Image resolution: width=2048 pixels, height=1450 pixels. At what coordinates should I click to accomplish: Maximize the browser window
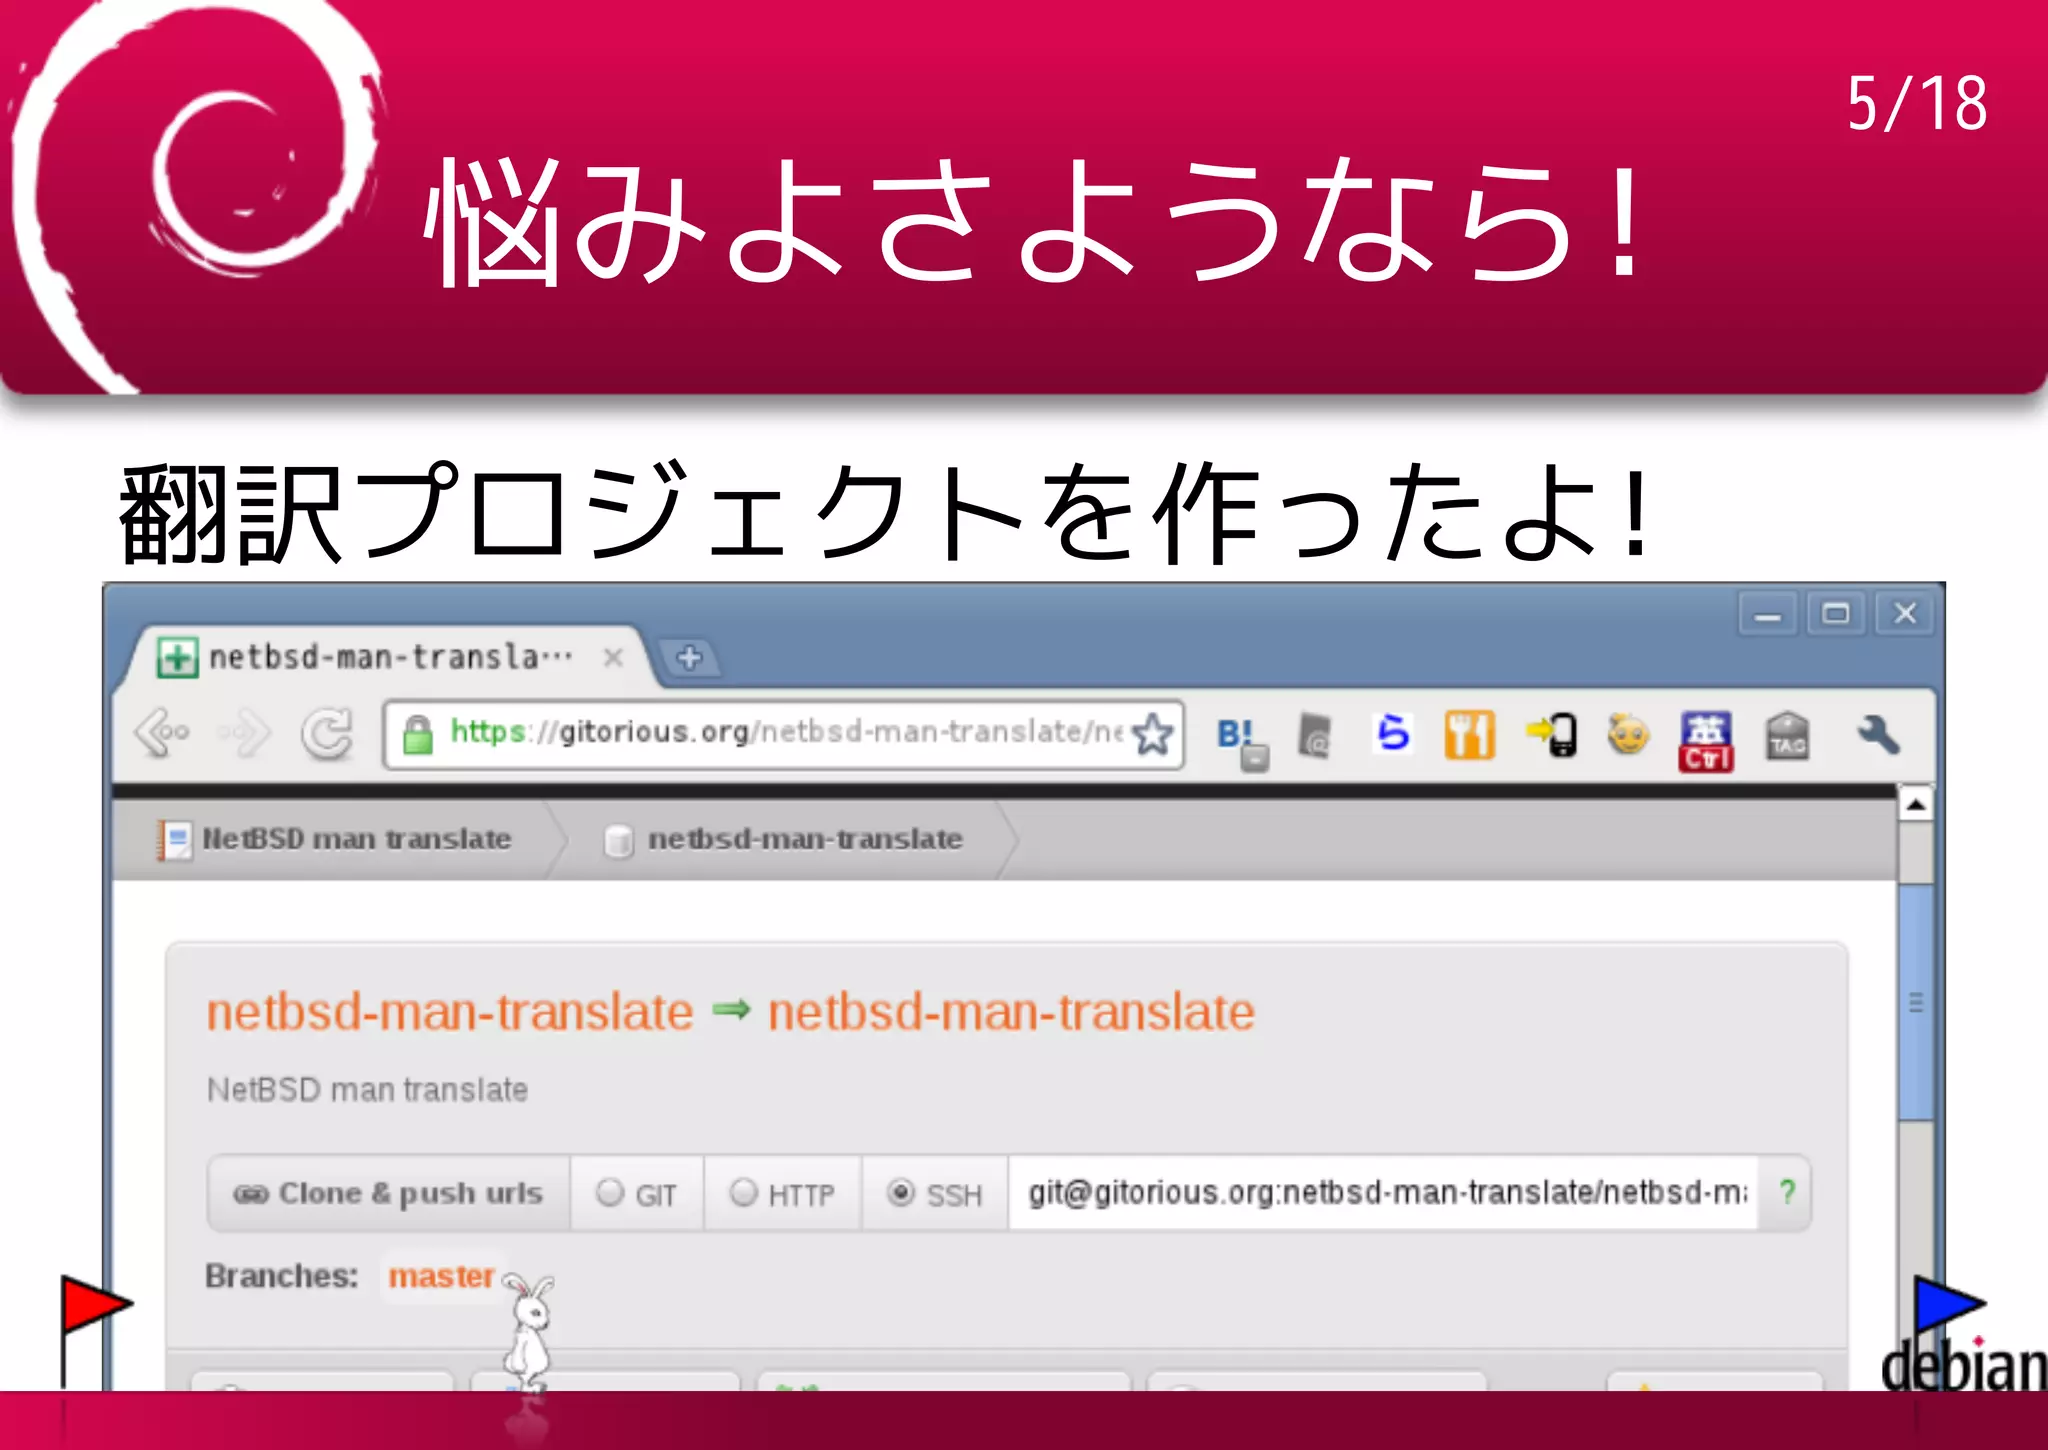[x=1836, y=614]
